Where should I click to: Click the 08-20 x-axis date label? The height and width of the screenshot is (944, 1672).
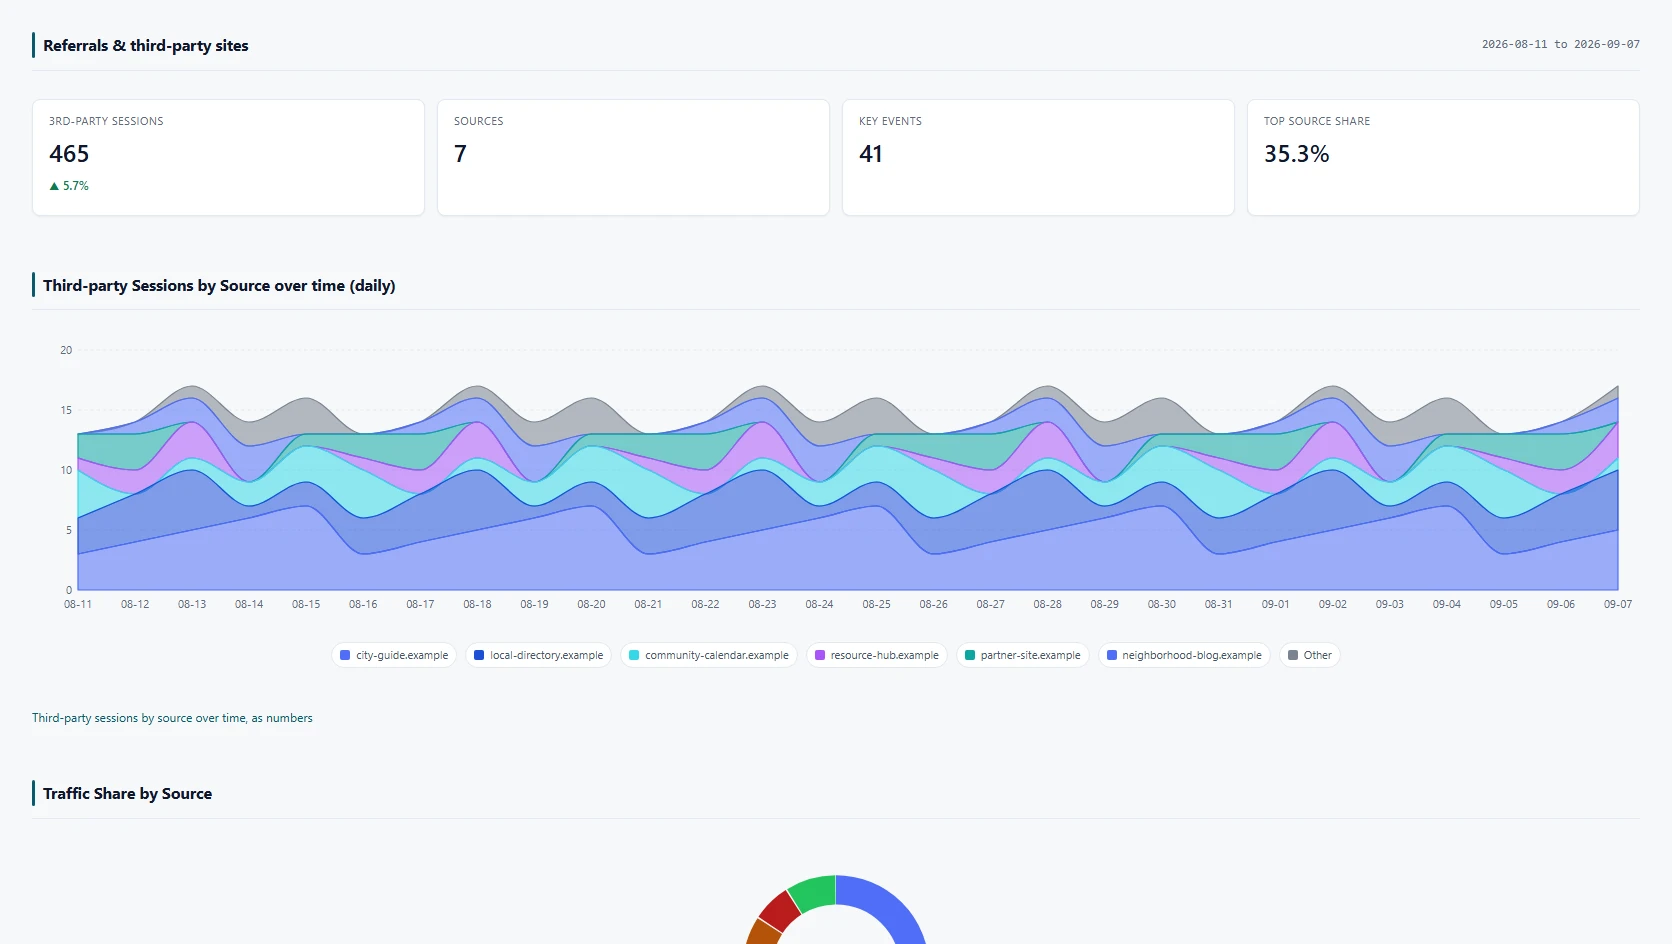(x=591, y=604)
